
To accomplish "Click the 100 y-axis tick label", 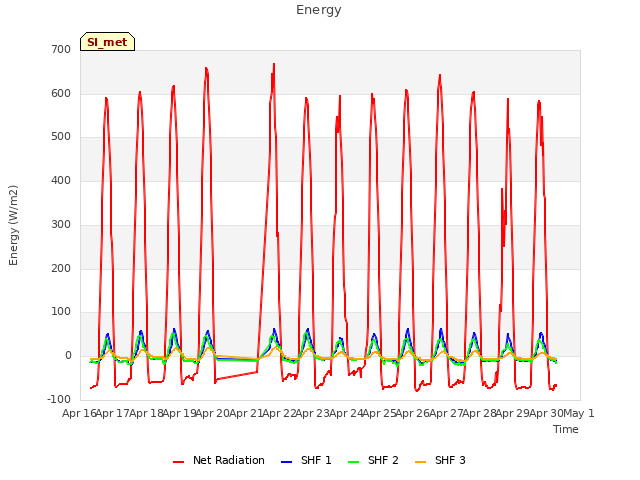I will click(61, 312).
